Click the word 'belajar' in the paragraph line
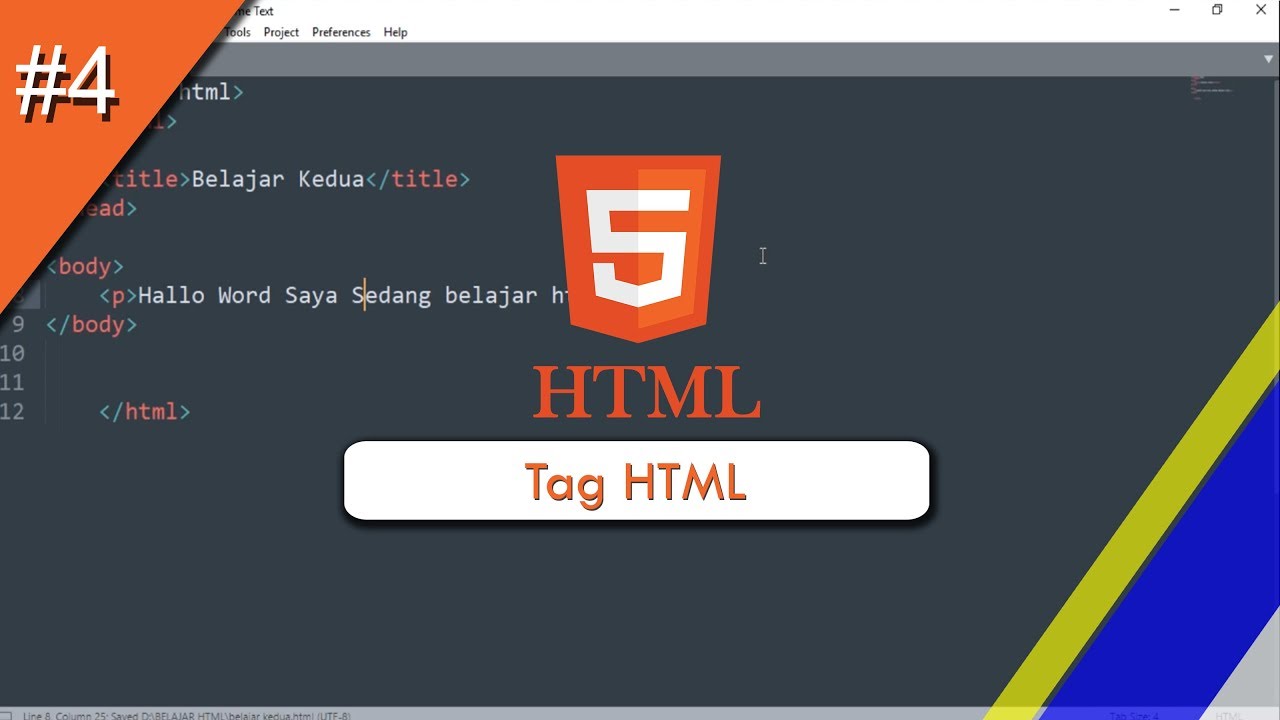 tap(491, 295)
